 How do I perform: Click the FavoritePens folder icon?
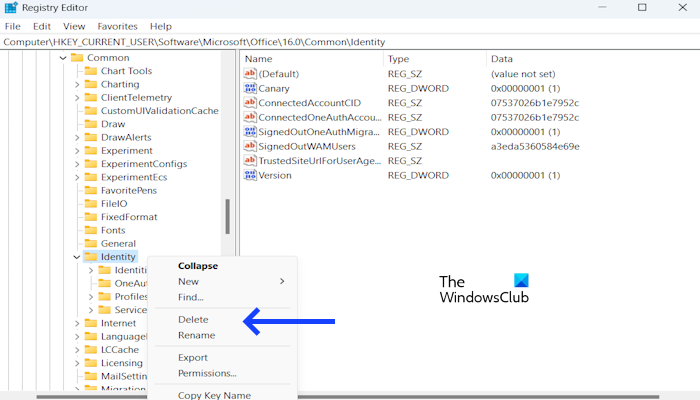coord(91,190)
